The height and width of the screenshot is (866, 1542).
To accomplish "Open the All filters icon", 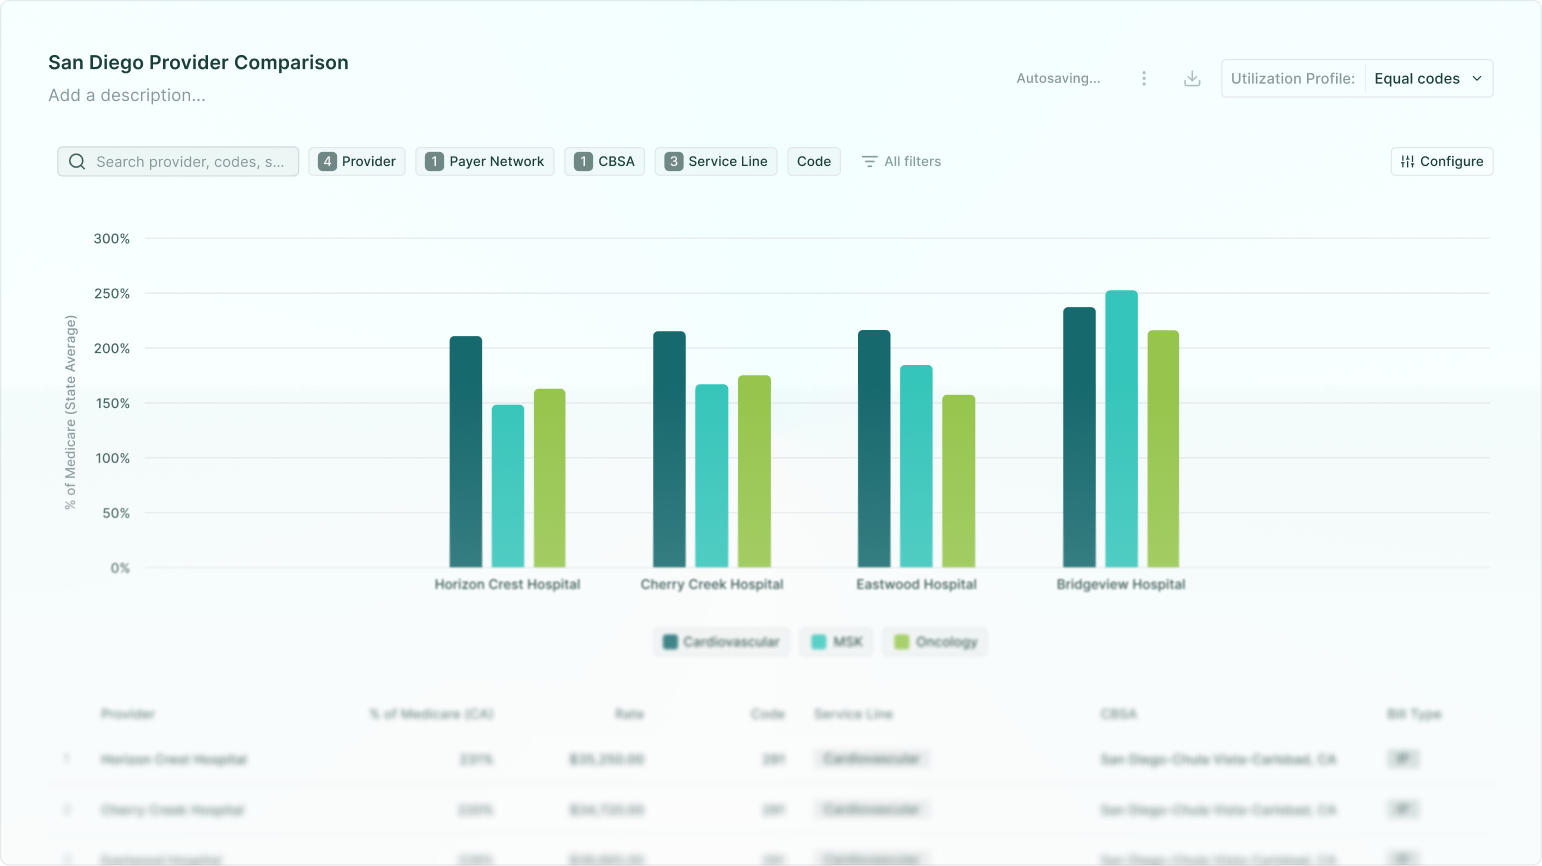I will (x=869, y=161).
